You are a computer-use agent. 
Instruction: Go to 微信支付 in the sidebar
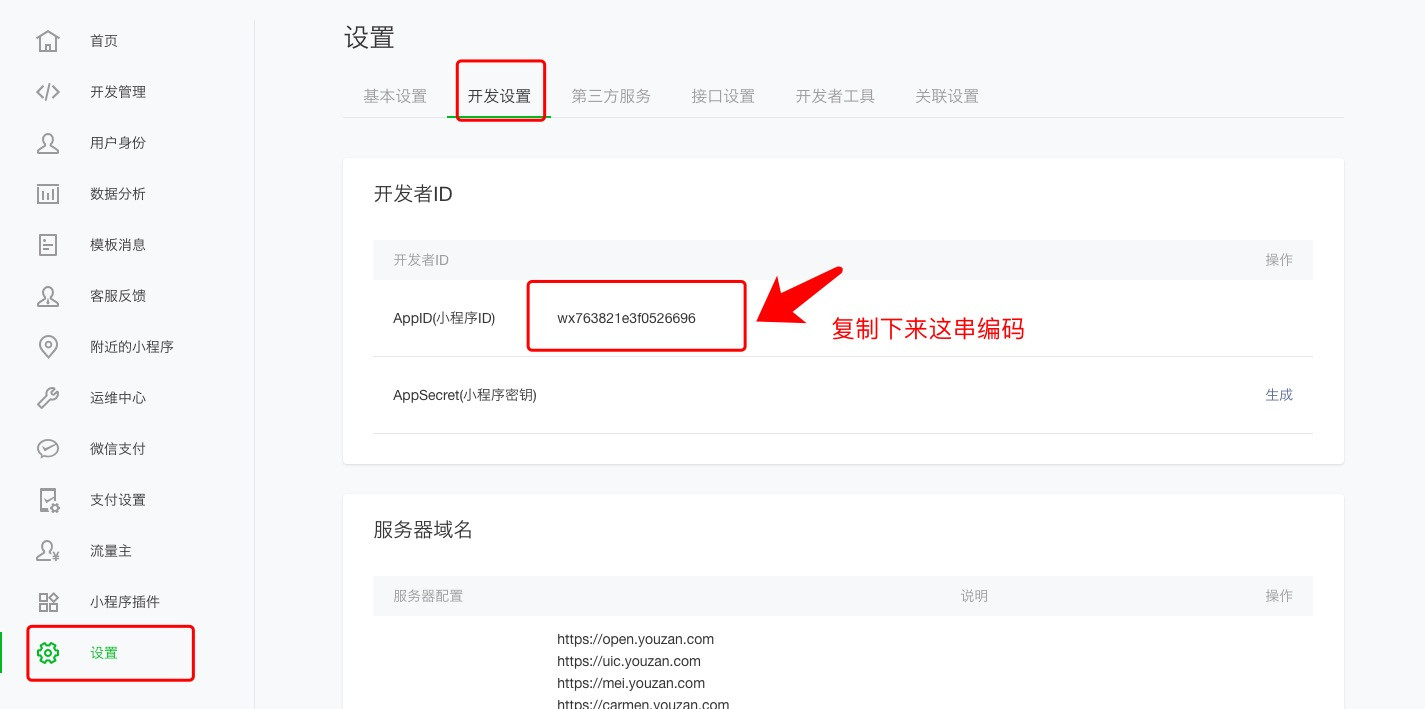pos(118,449)
